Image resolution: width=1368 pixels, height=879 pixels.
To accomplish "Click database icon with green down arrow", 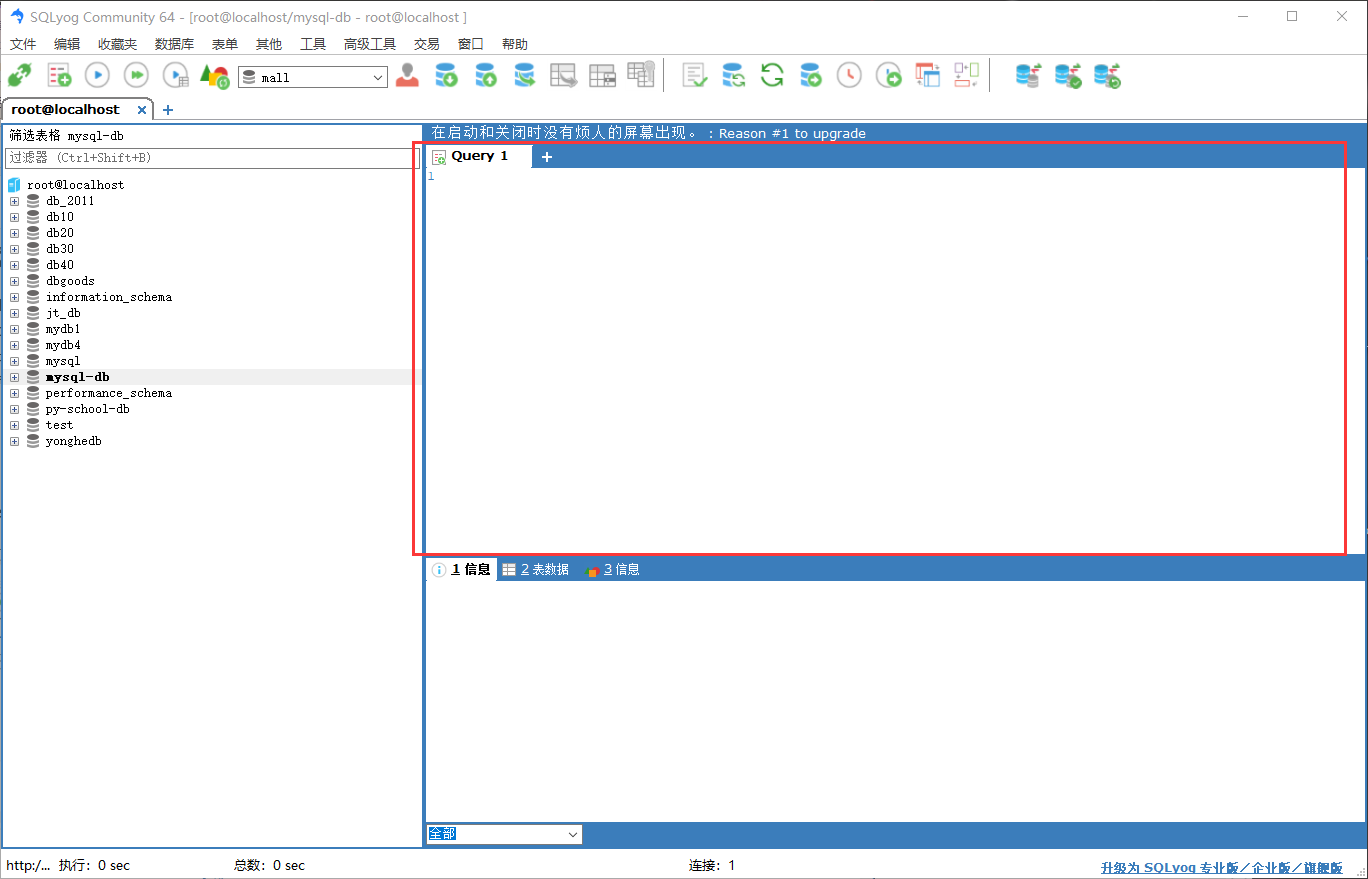I will pyautogui.click(x=446, y=76).
